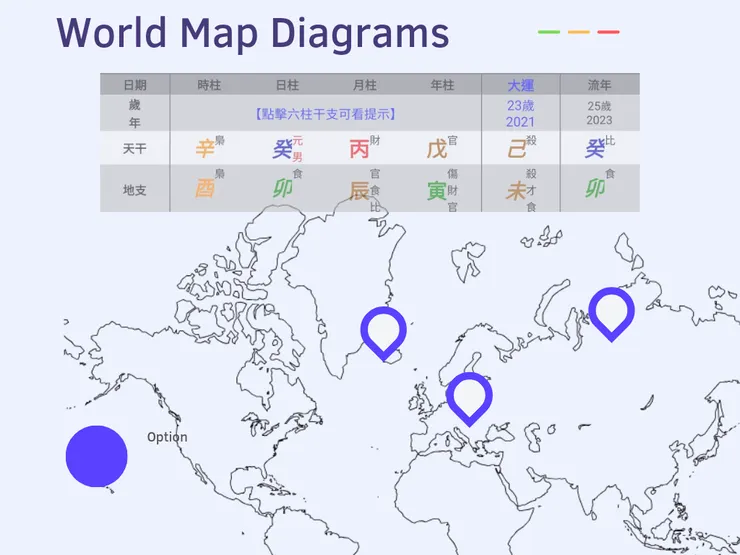Screen dimensions: 740x555
Task: Select the Option legend label
Action: click(167, 437)
